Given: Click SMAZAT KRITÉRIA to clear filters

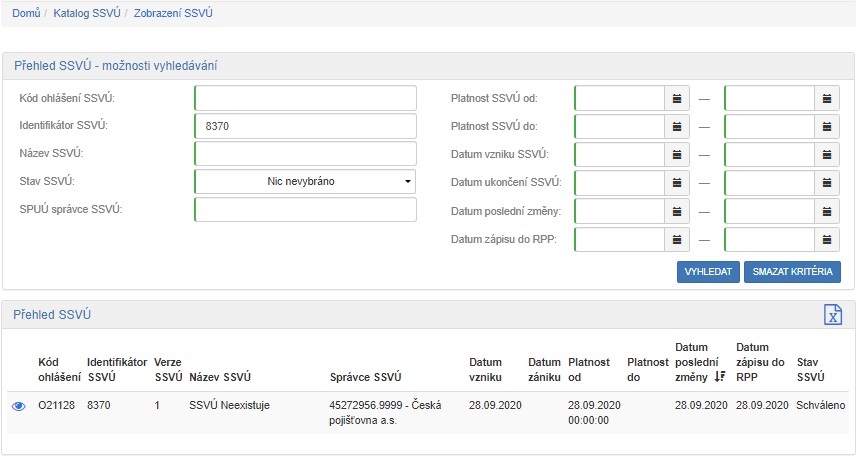Looking at the screenshot, I should [792, 272].
